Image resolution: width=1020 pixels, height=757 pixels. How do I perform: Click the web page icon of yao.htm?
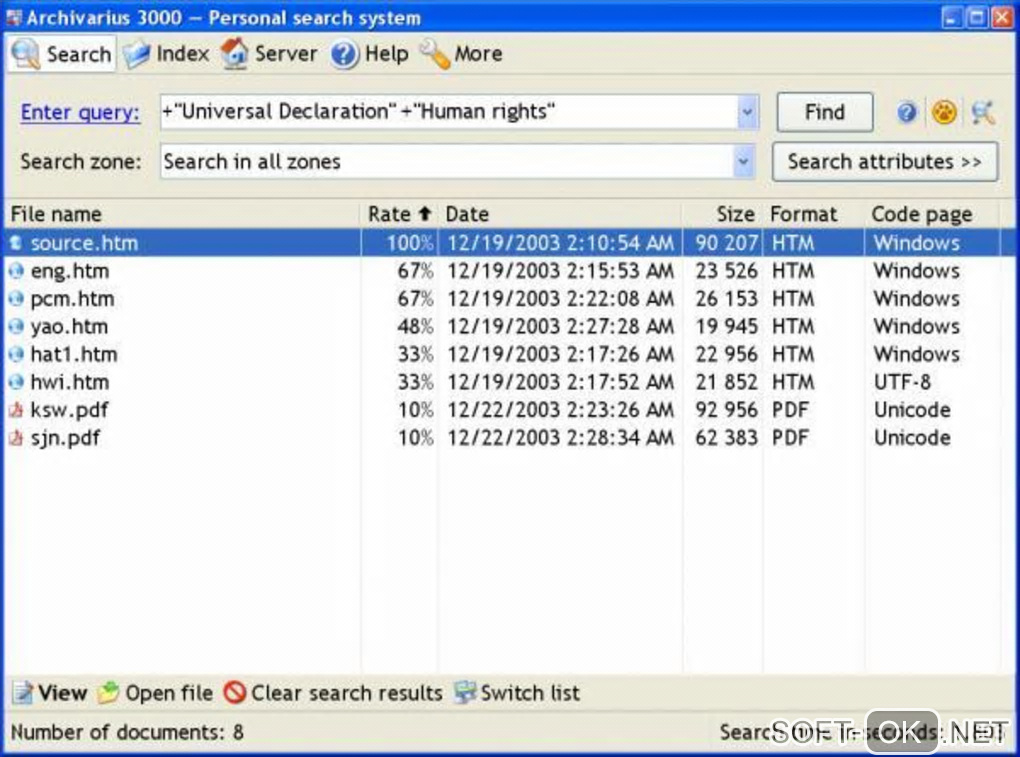click(x=16, y=326)
